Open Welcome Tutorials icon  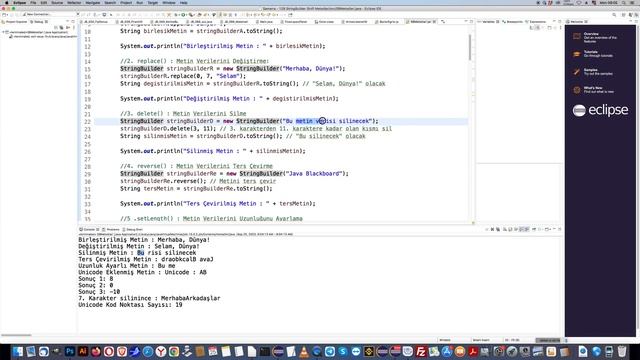click(577, 54)
